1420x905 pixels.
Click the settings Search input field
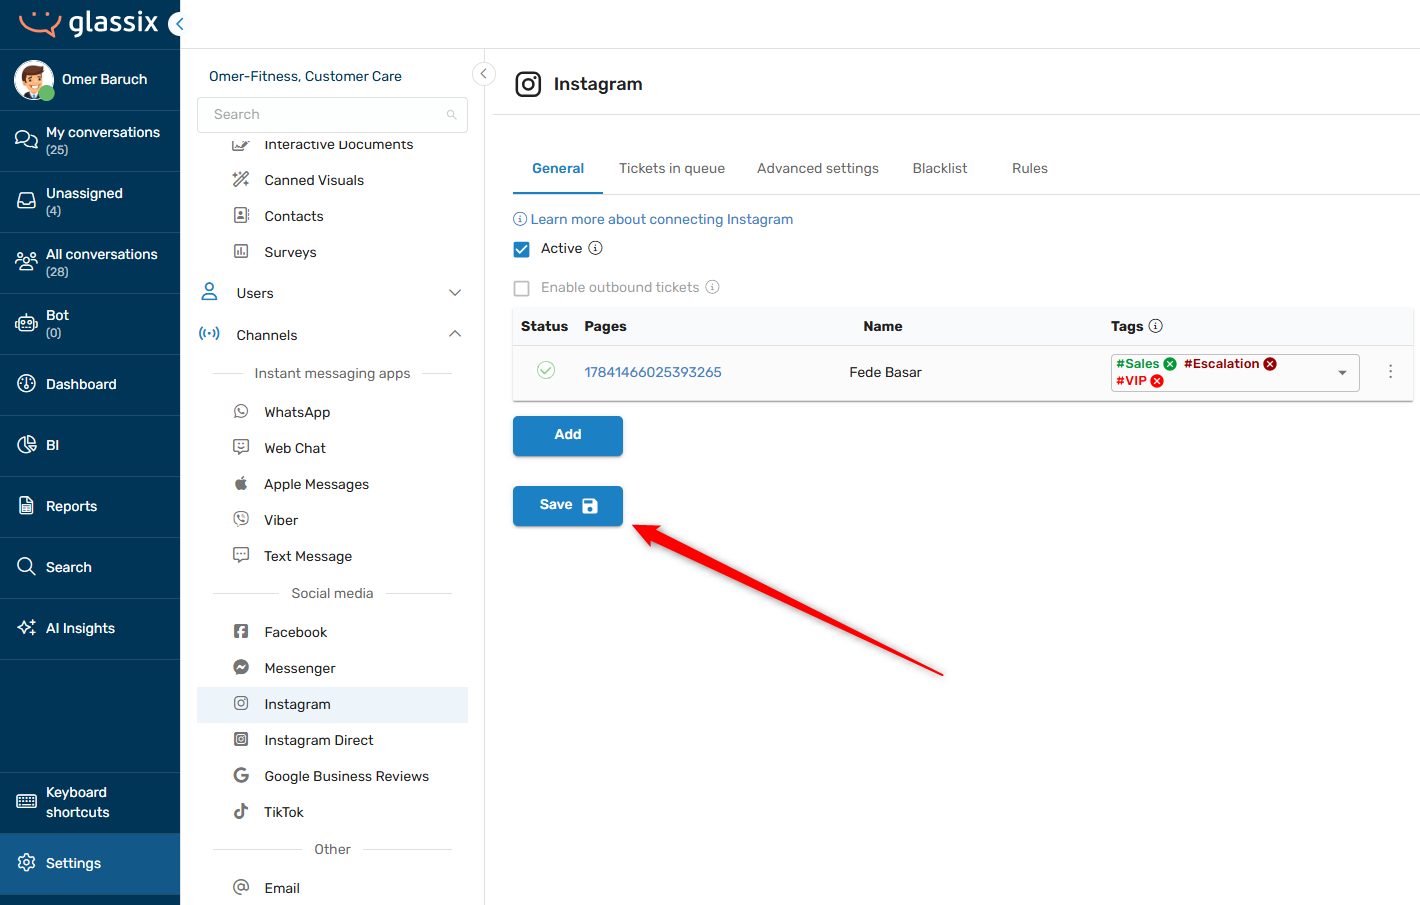pyautogui.click(x=332, y=114)
